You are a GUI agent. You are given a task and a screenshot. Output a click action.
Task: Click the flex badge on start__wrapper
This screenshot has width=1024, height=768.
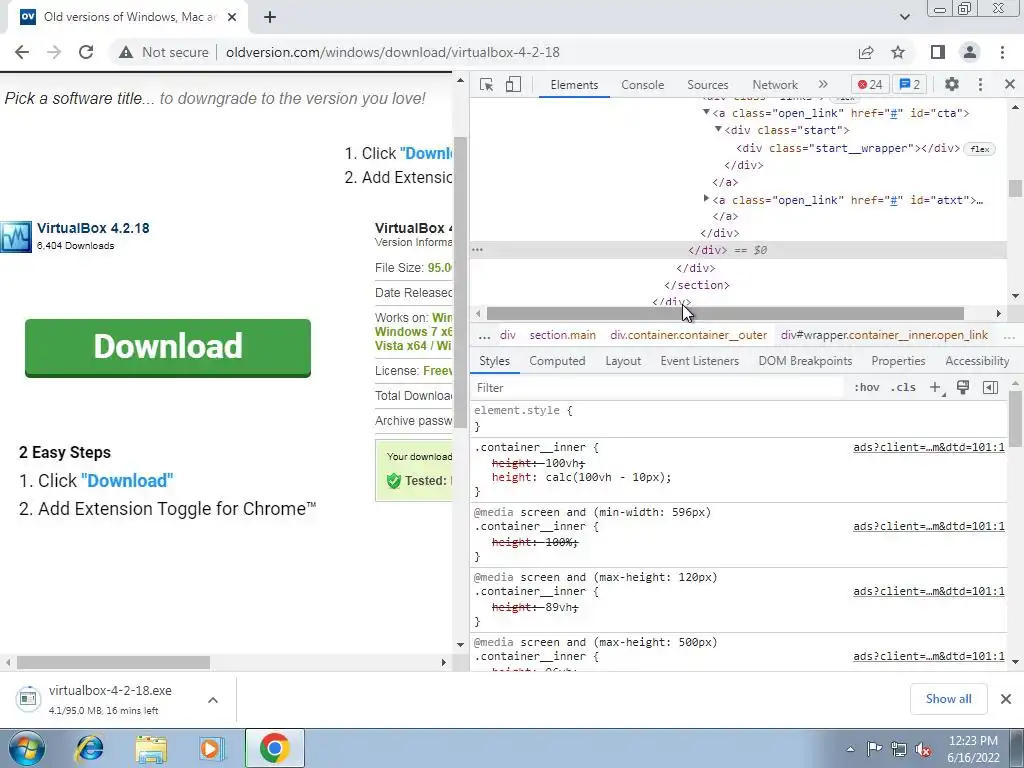(980, 149)
